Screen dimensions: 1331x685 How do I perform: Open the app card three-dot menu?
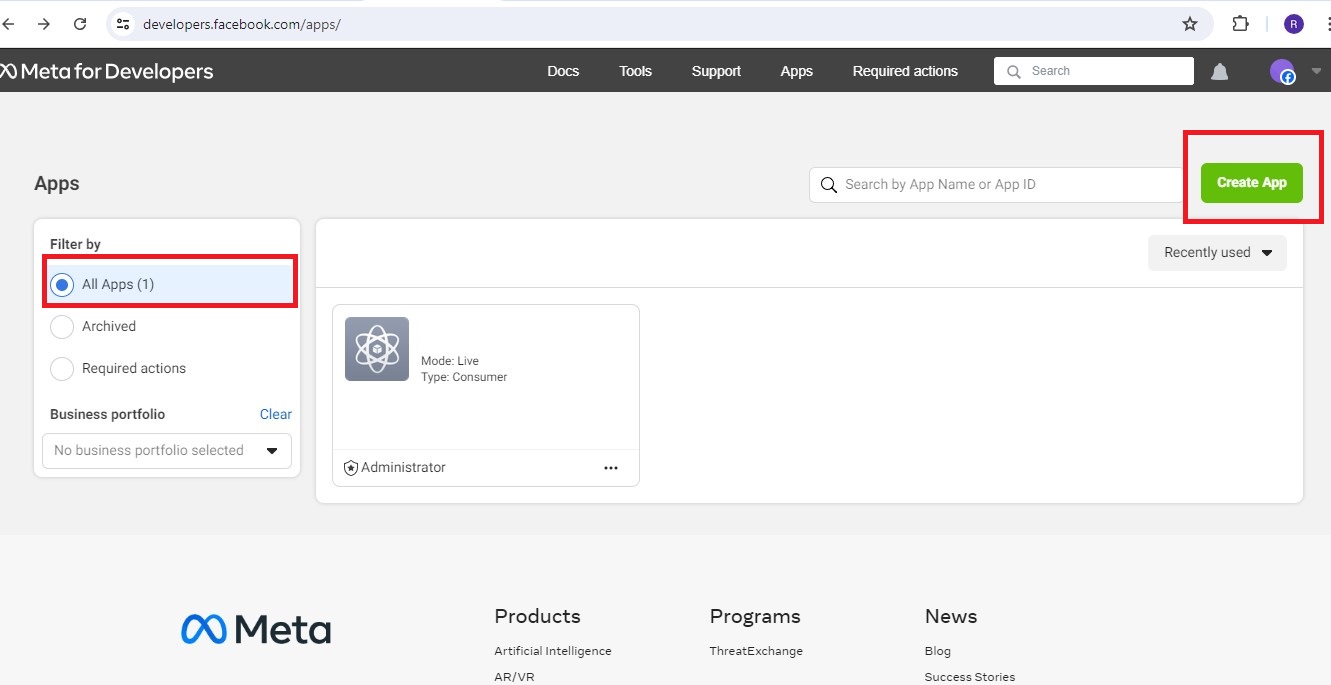pyautogui.click(x=611, y=468)
